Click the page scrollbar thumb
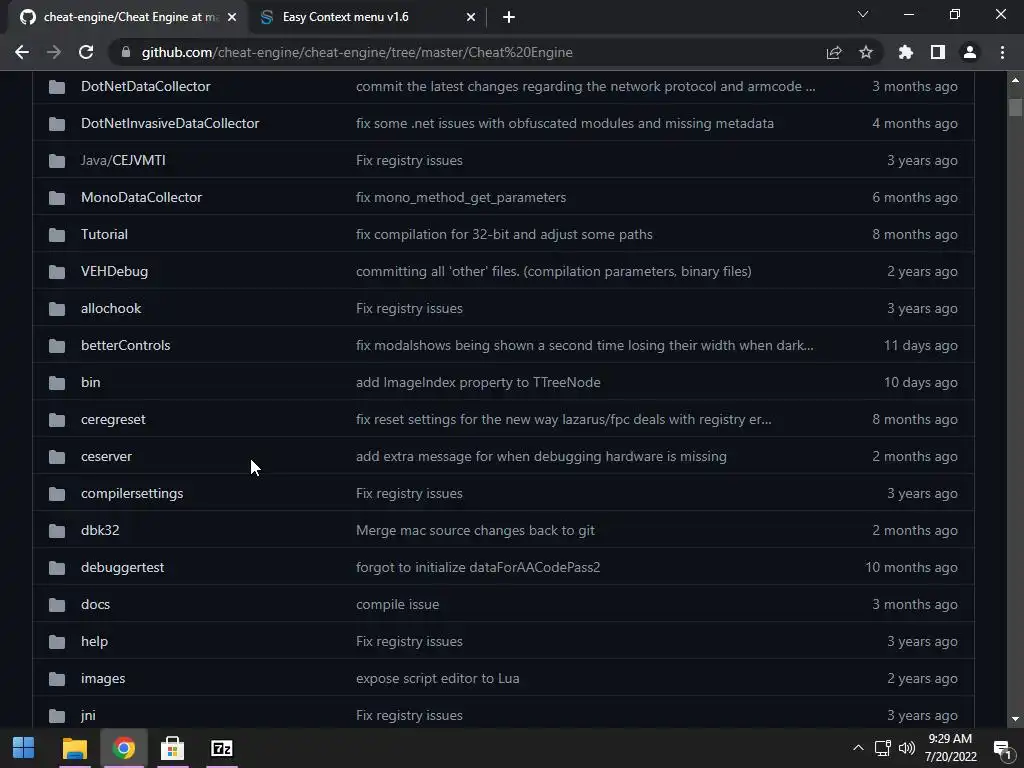 [1015, 107]
